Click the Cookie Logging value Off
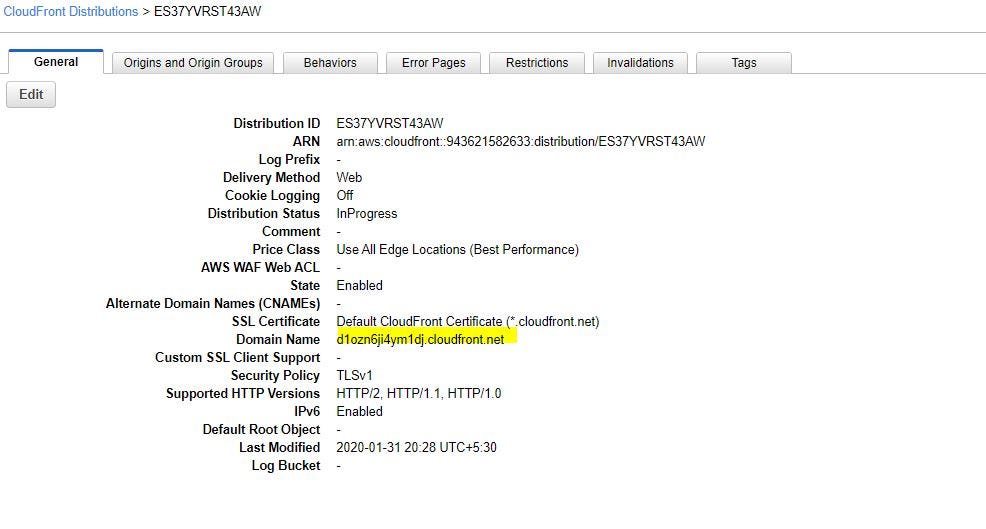Screen dimensions: 986x529 [345, 196]
